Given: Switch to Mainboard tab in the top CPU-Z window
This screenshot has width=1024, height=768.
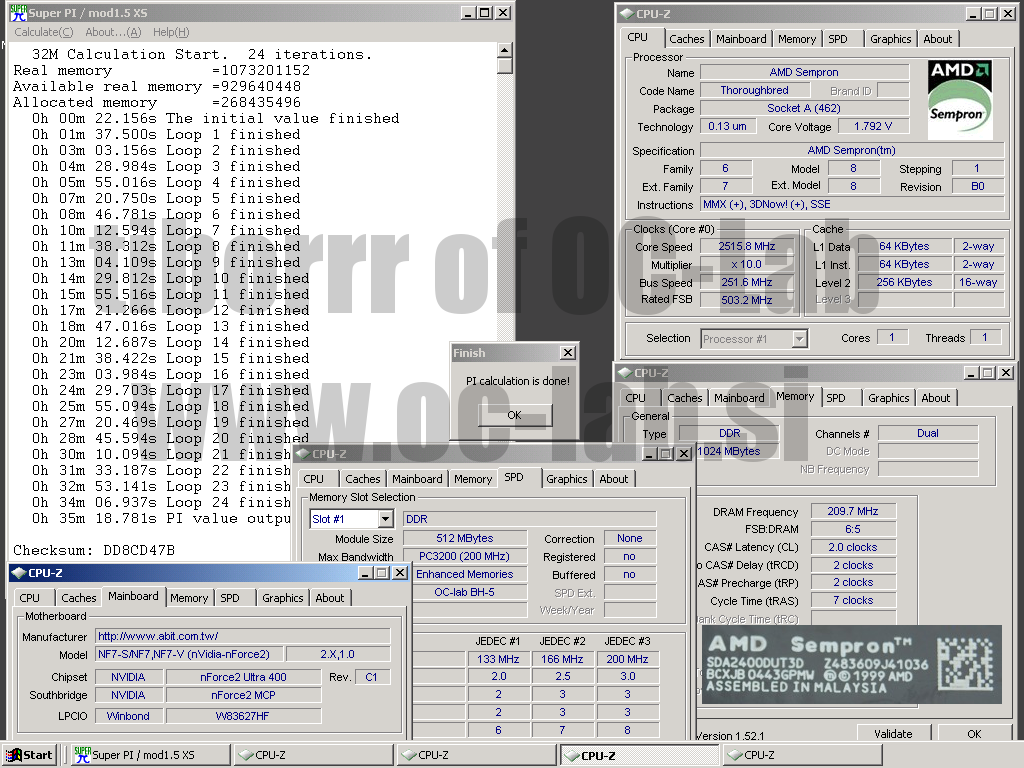Looking at the screenshot, I should [741, 39].
